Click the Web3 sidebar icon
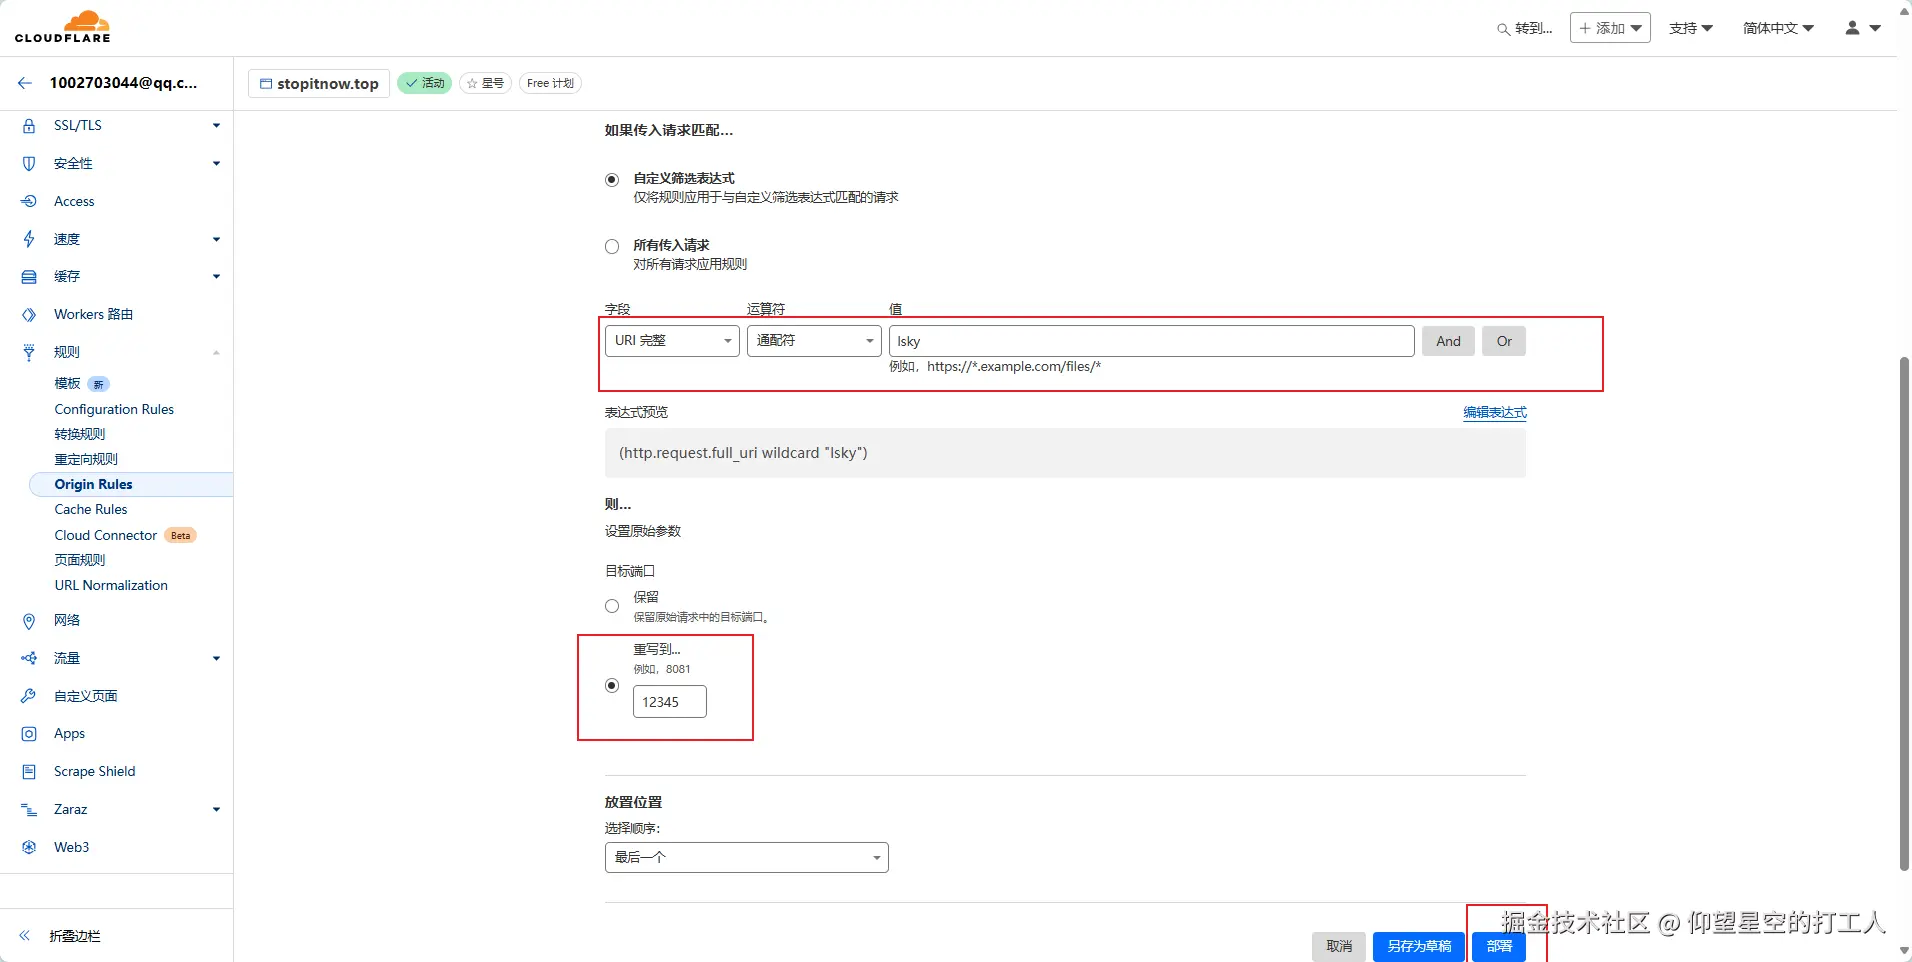The image size is (1912, 962). coord(29,847)
